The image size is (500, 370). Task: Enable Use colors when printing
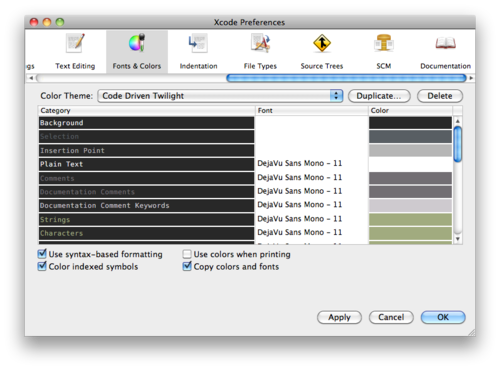click(187, 254)
